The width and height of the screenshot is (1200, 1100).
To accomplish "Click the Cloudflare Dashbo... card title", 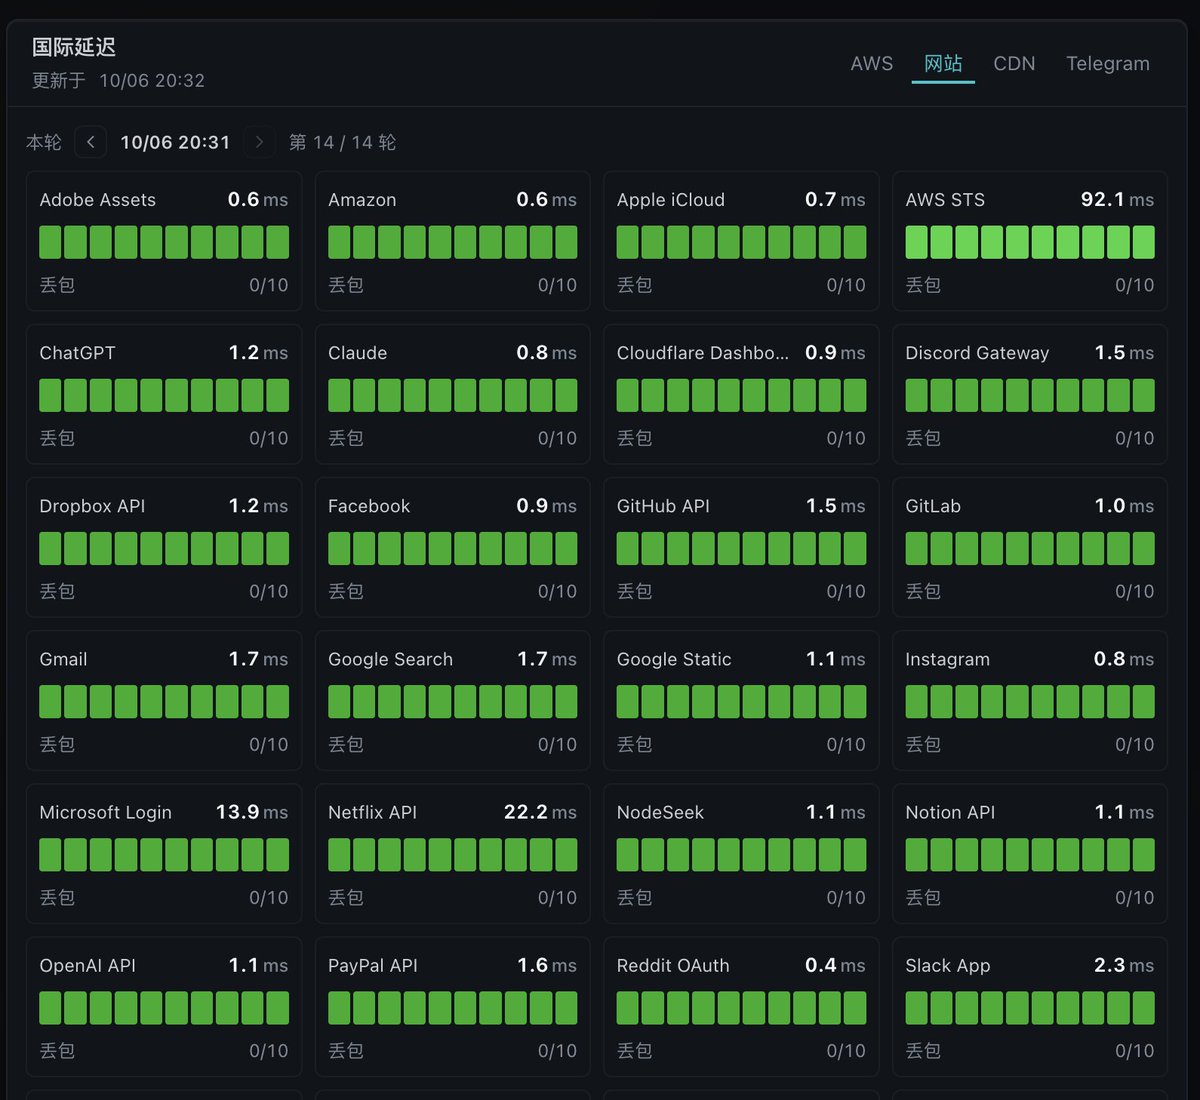I will click(x=703, y=353).
